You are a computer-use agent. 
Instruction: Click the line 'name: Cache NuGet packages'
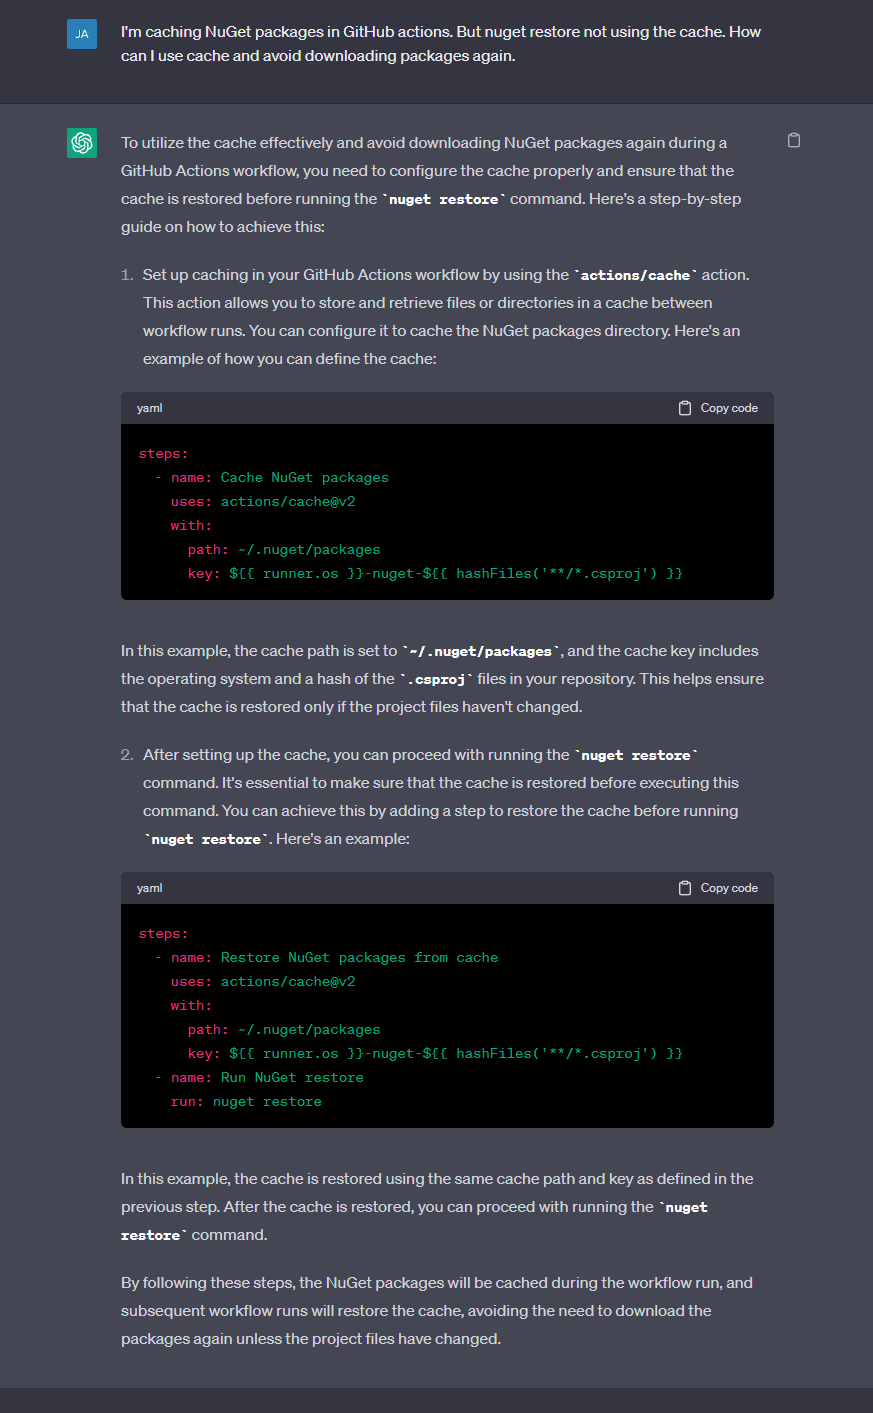(271, 478)
